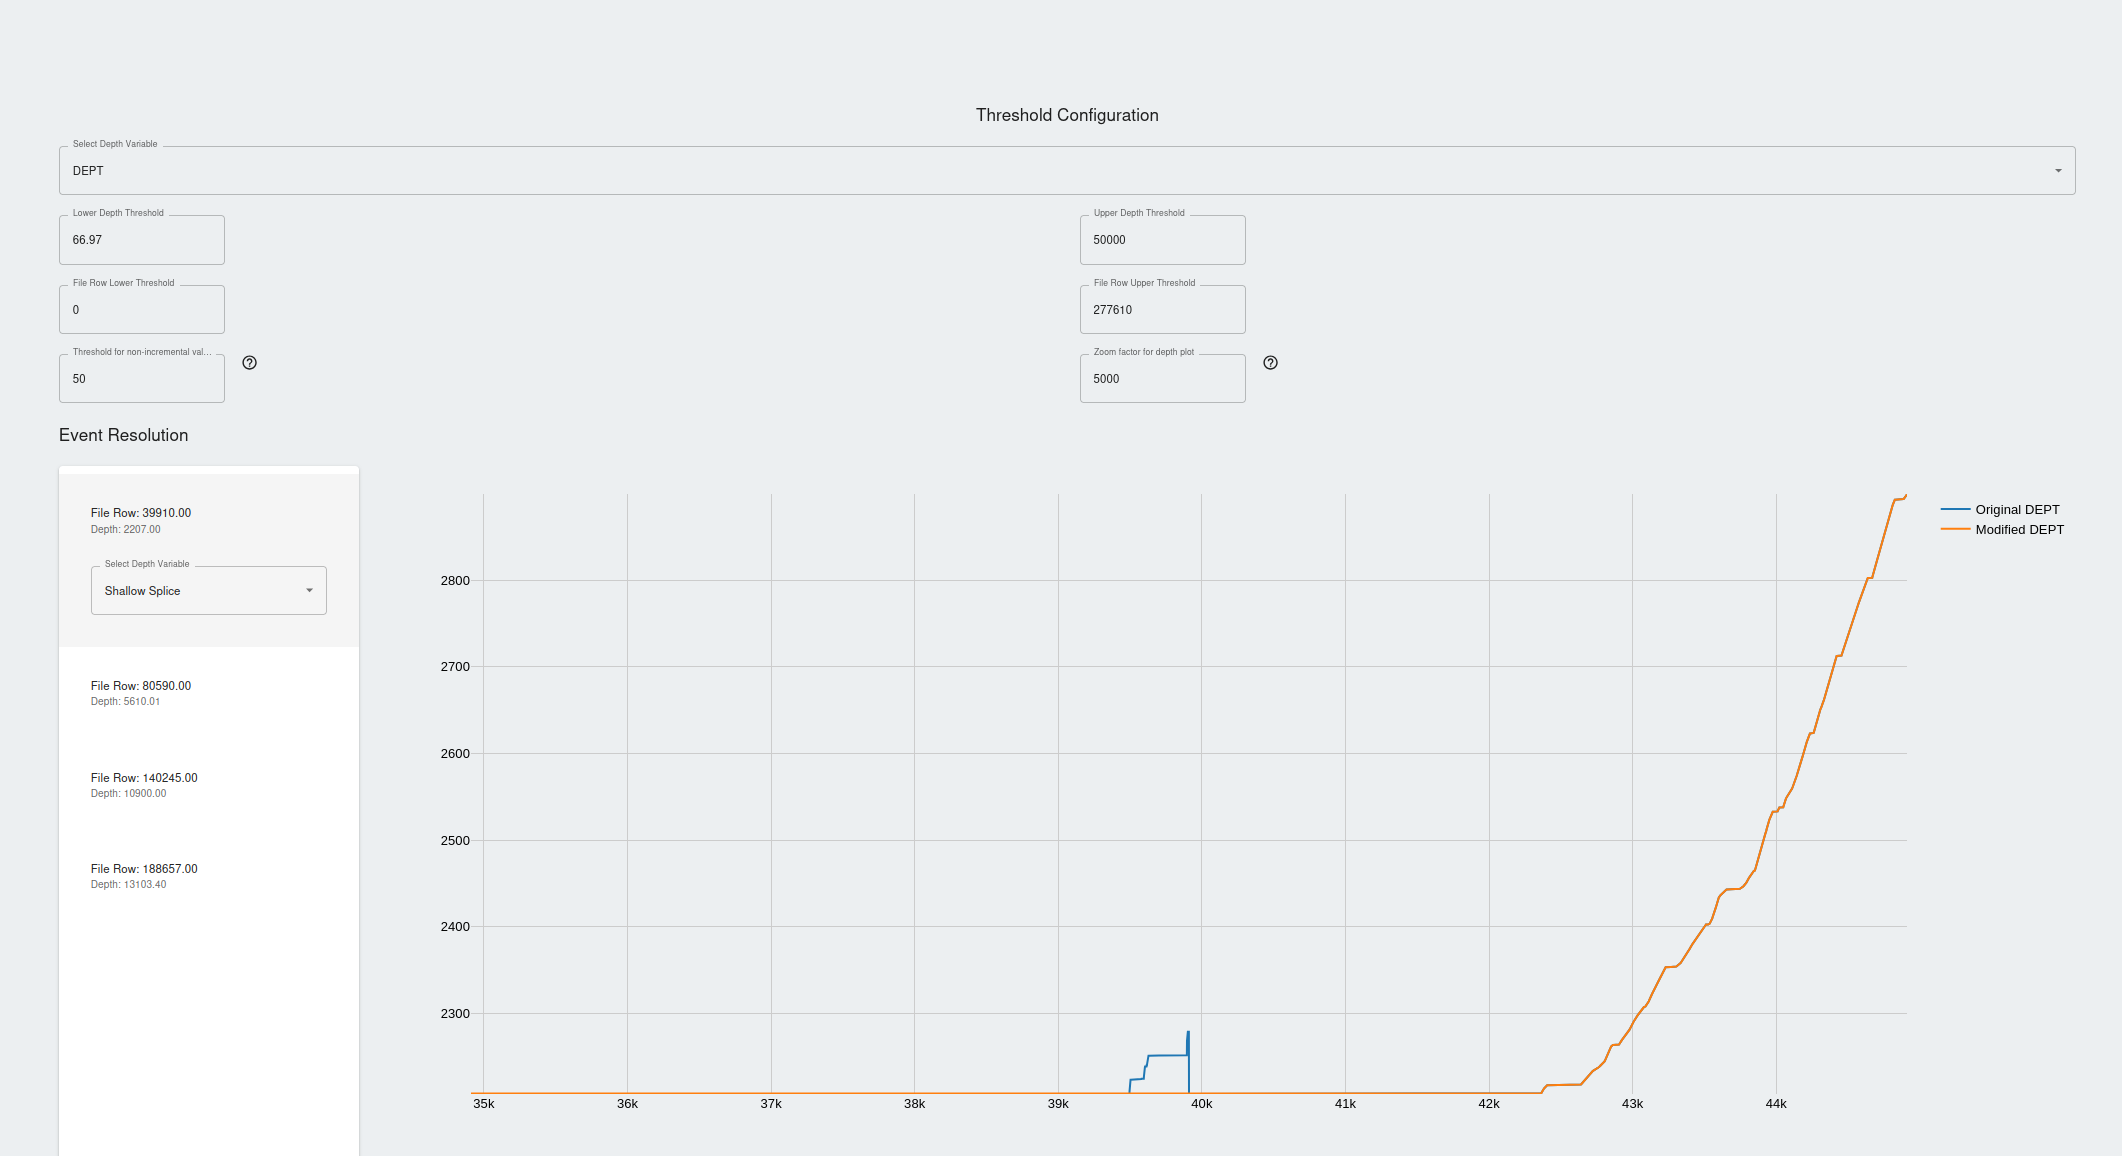Click help icon beside zoom factor field
The height and width of the screenshot is (1156, 2122).
(1270, 363)
